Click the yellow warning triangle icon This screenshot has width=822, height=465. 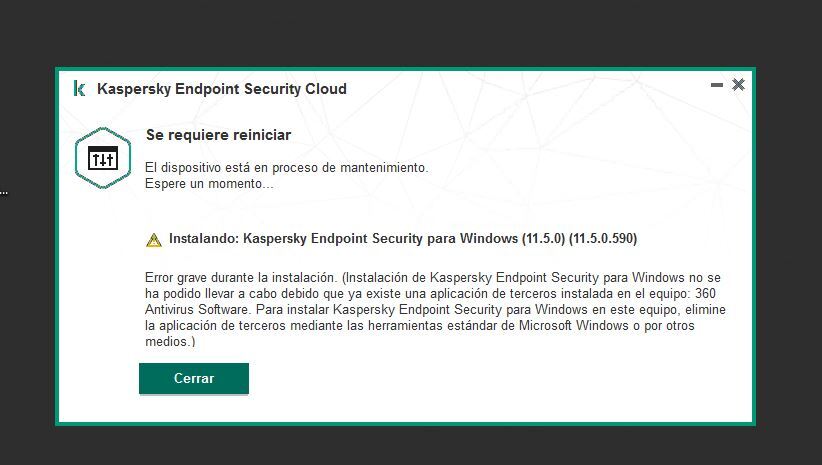154,240
